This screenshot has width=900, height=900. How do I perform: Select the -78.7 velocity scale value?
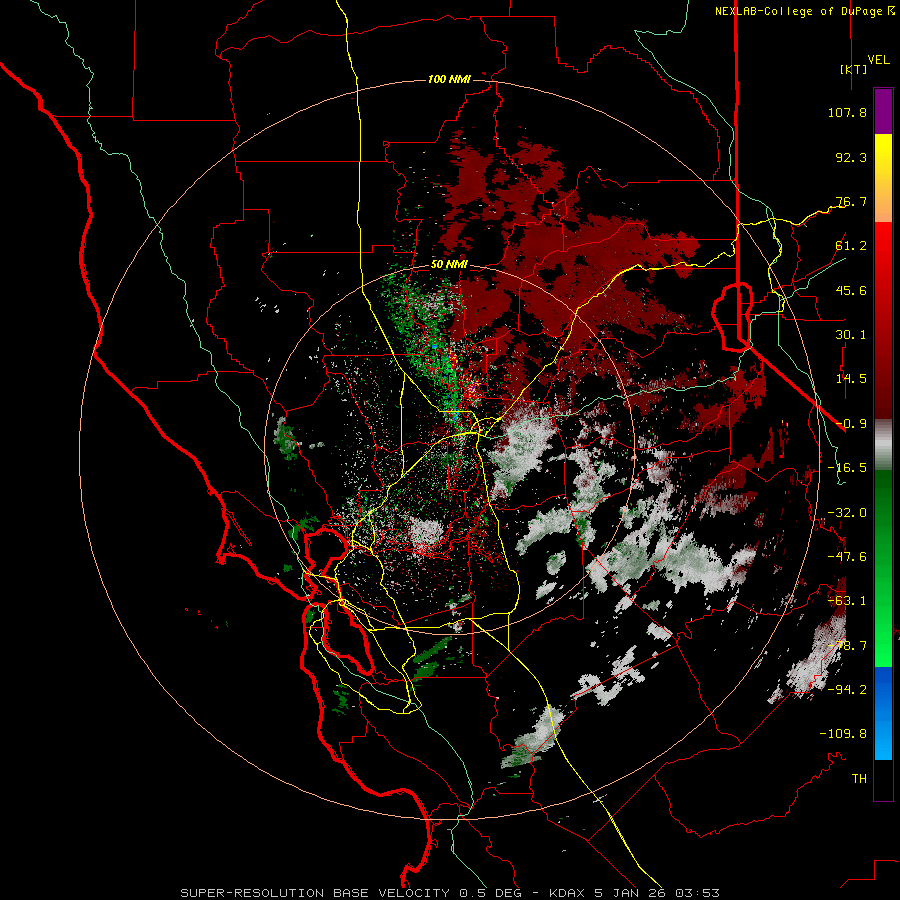847,646
